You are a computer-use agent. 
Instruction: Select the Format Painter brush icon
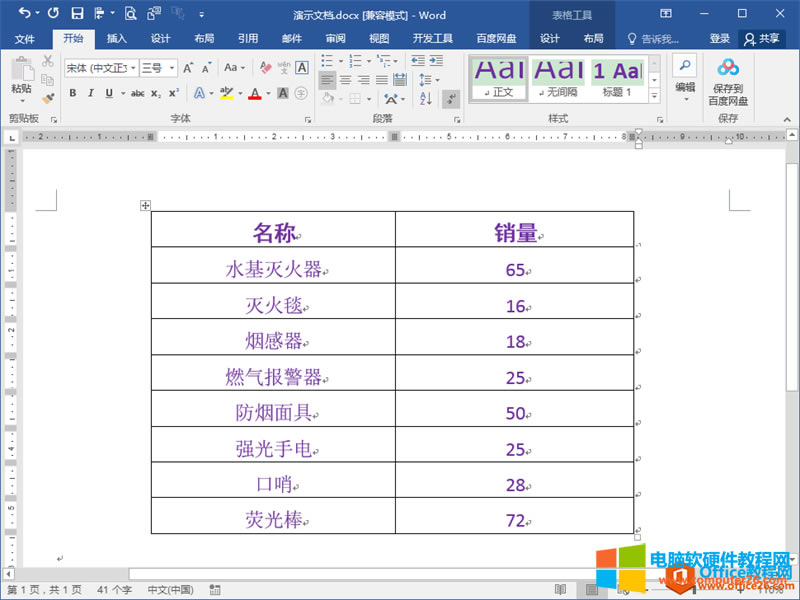[48, 98]
